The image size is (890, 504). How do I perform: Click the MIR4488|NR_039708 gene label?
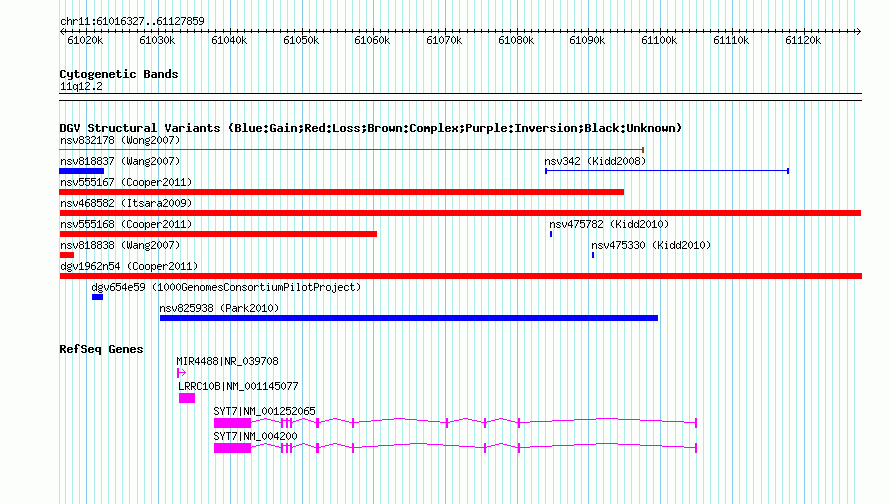tap(228, 361)
